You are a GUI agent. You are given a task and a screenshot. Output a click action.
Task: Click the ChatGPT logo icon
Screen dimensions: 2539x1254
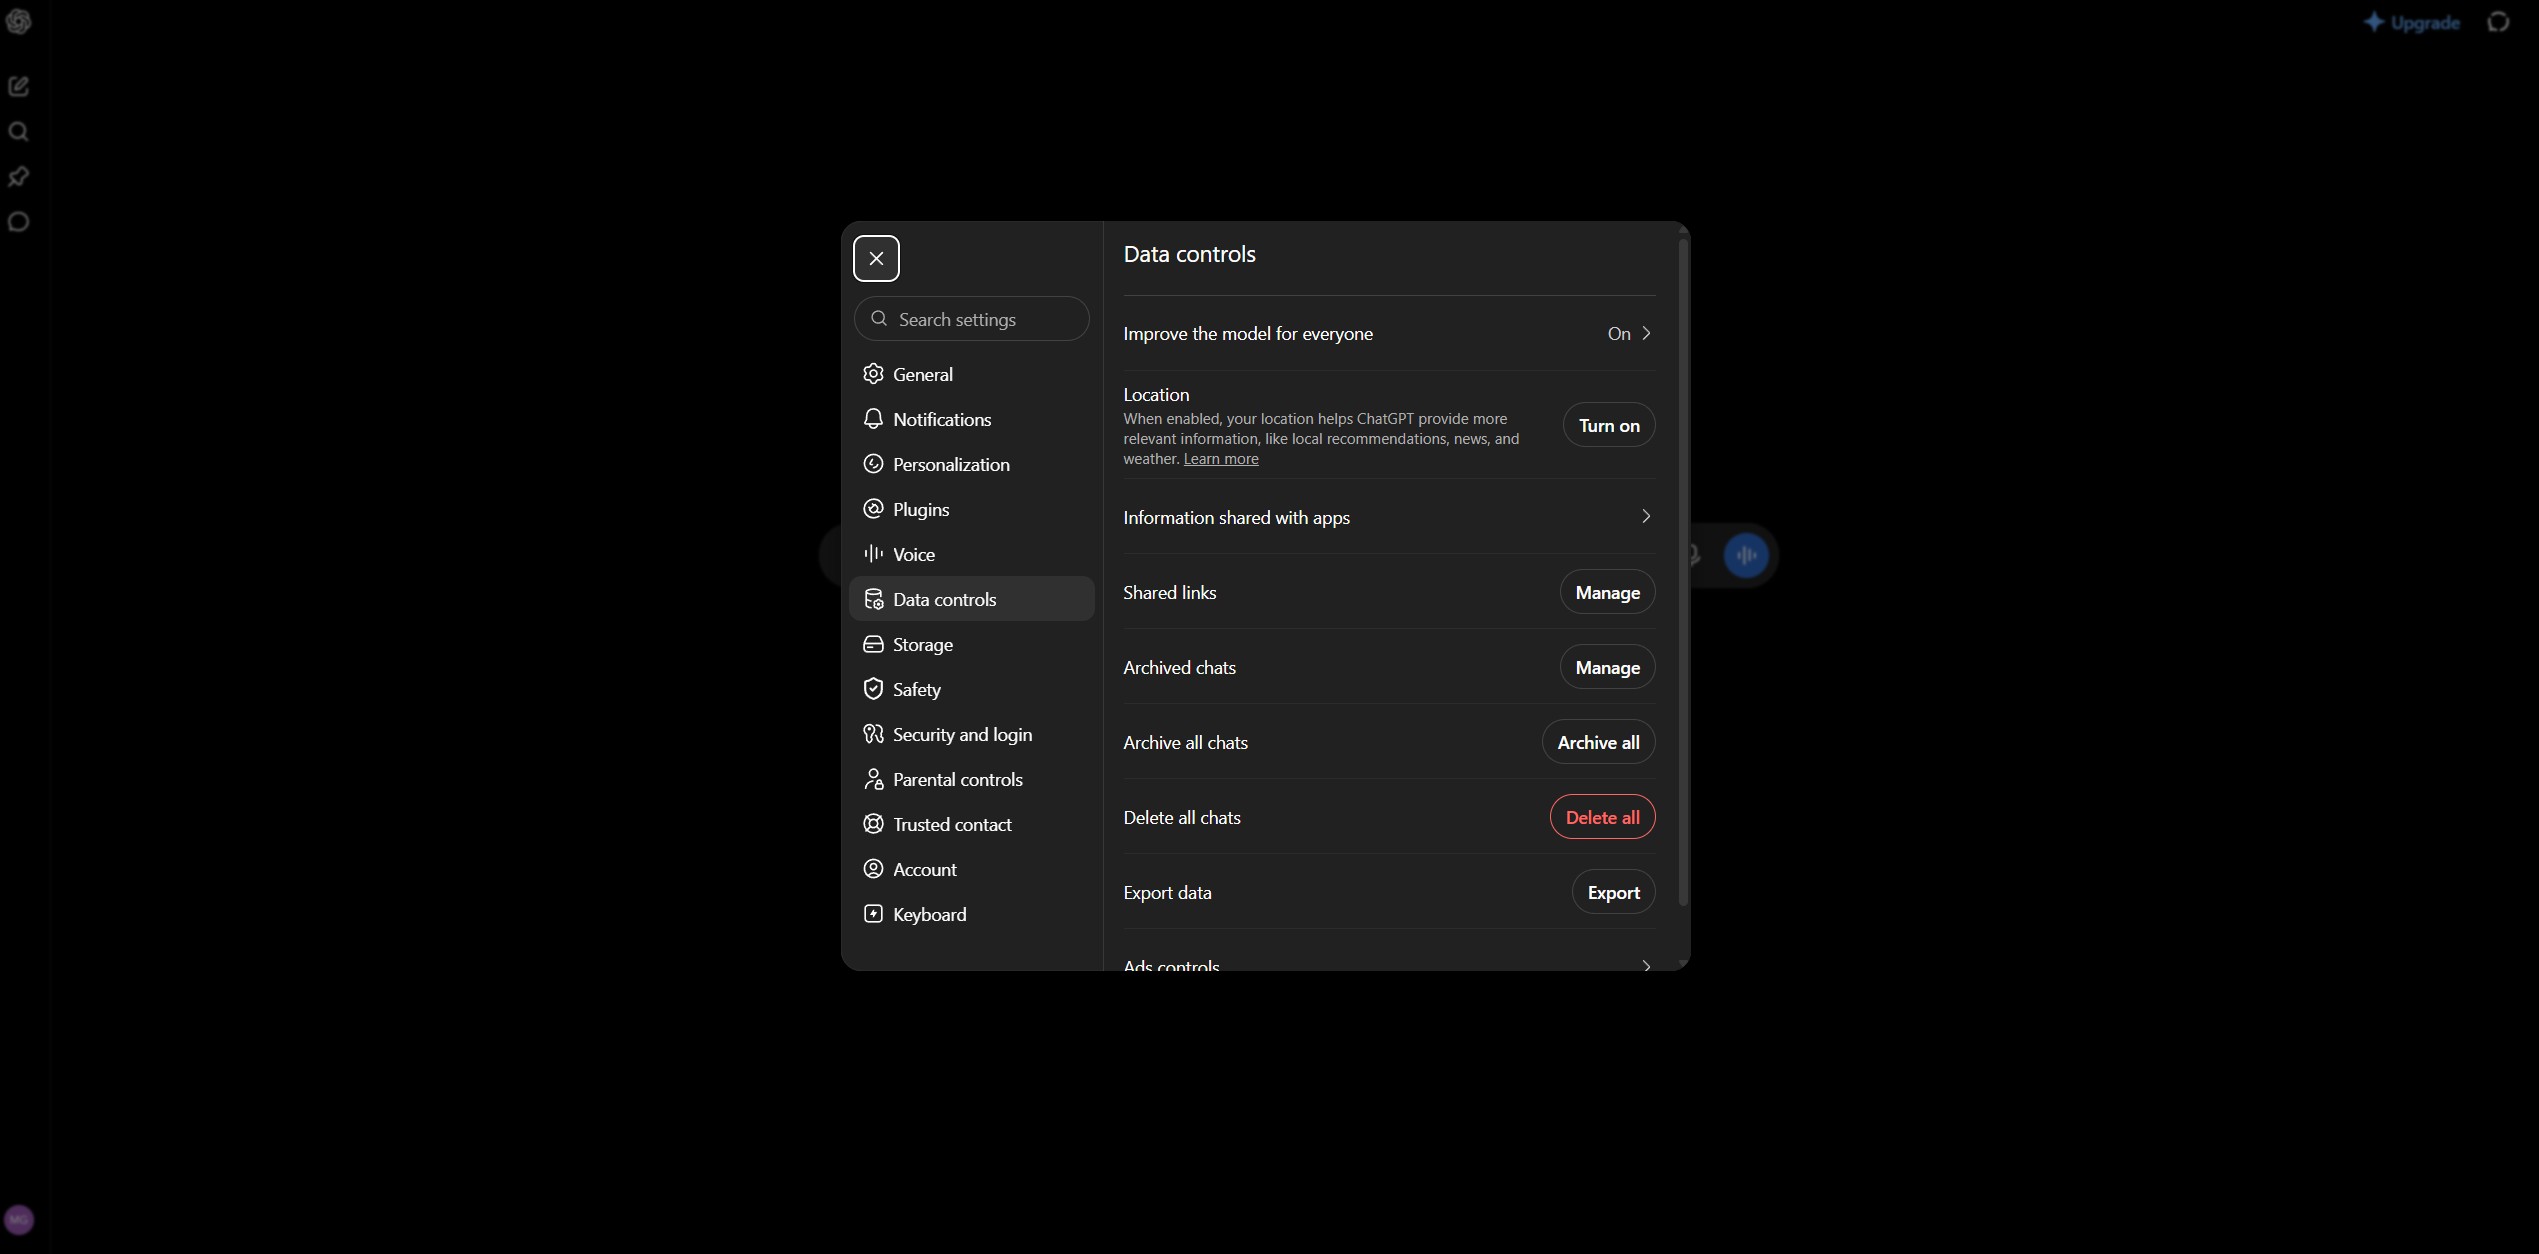coord(19,22)
